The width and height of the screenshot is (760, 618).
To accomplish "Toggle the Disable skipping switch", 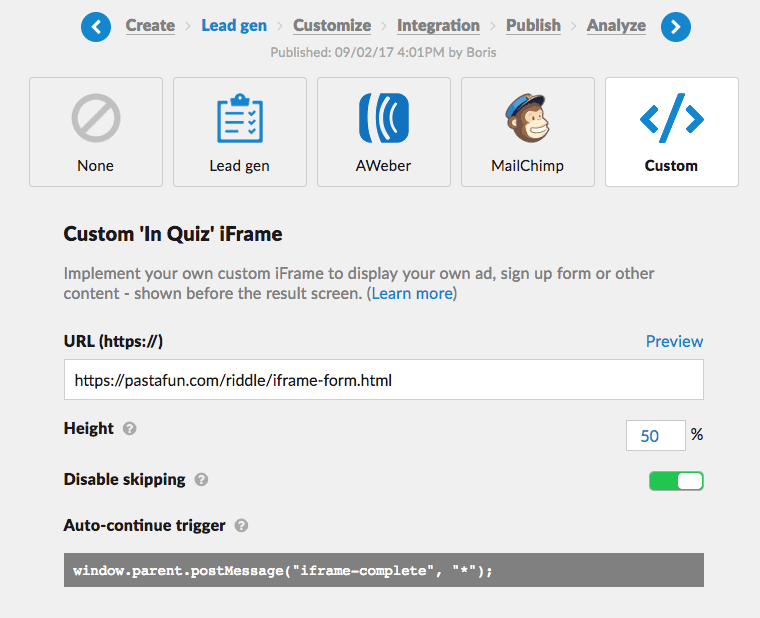I will 676,481.
